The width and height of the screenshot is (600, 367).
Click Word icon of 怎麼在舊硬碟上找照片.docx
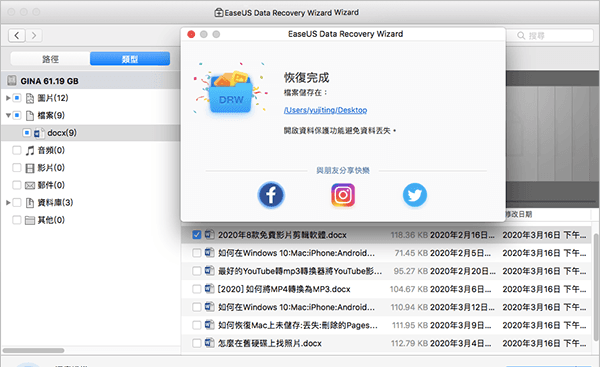209,343
